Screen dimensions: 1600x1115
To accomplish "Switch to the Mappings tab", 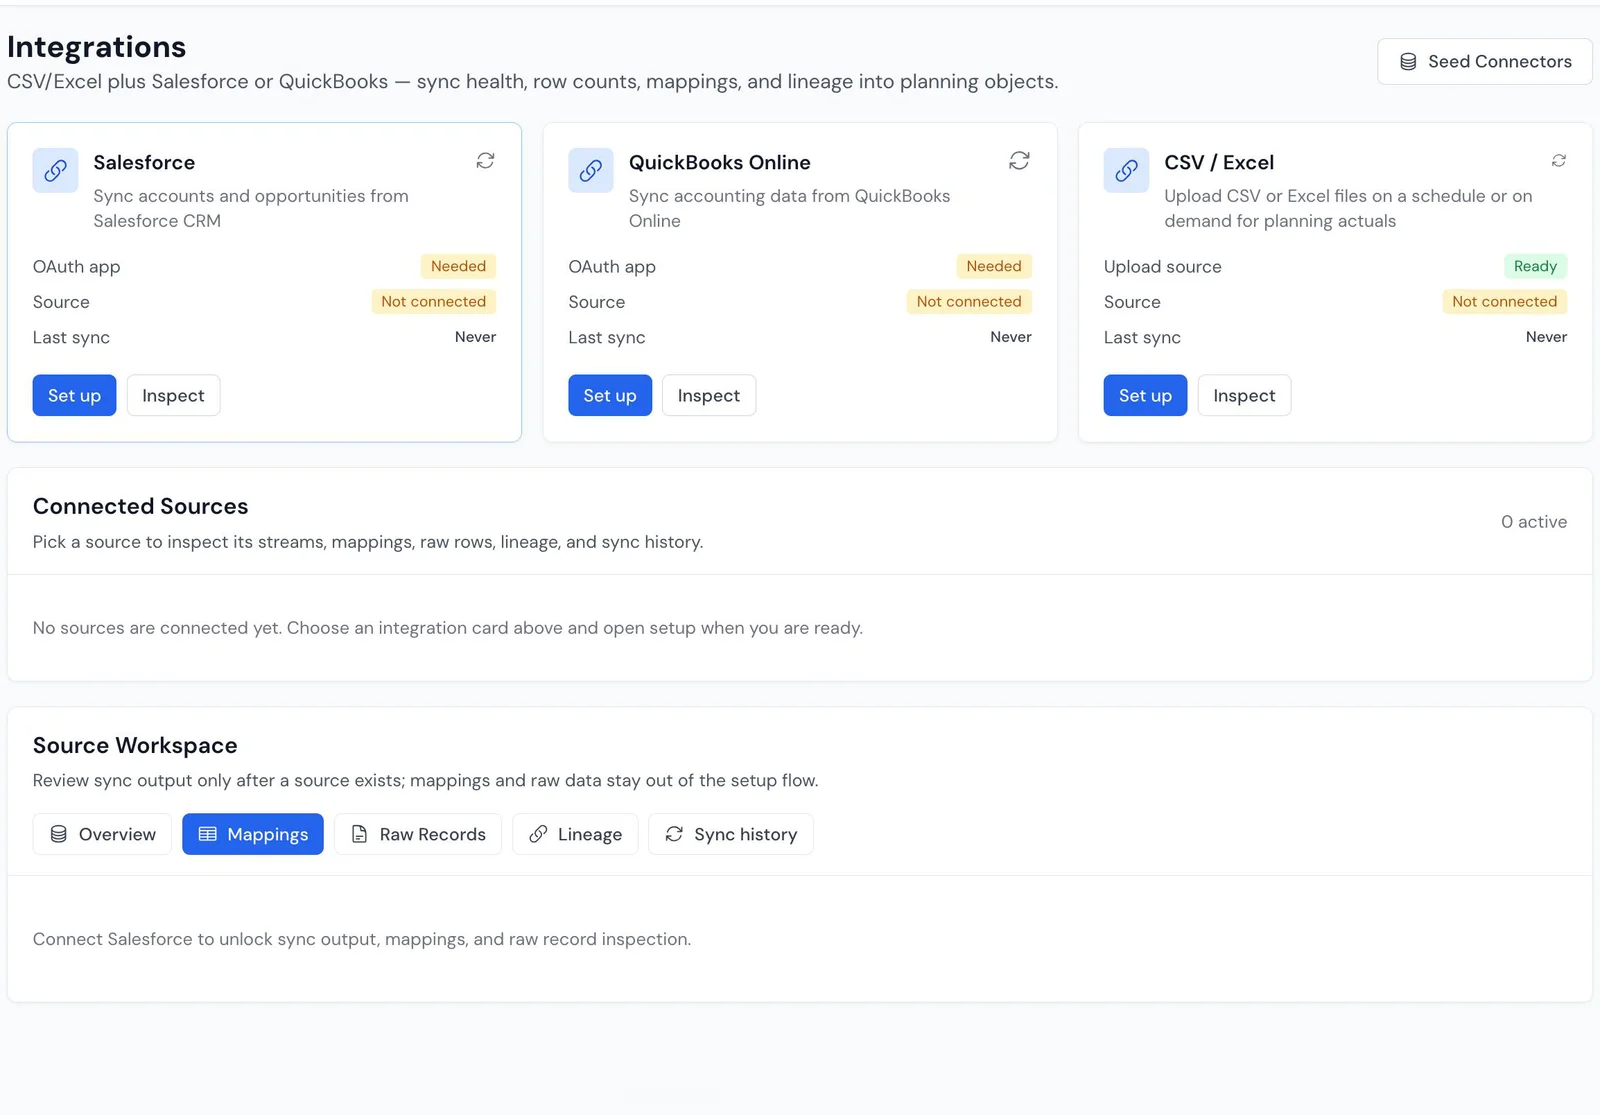I will (x=253, y=834).
